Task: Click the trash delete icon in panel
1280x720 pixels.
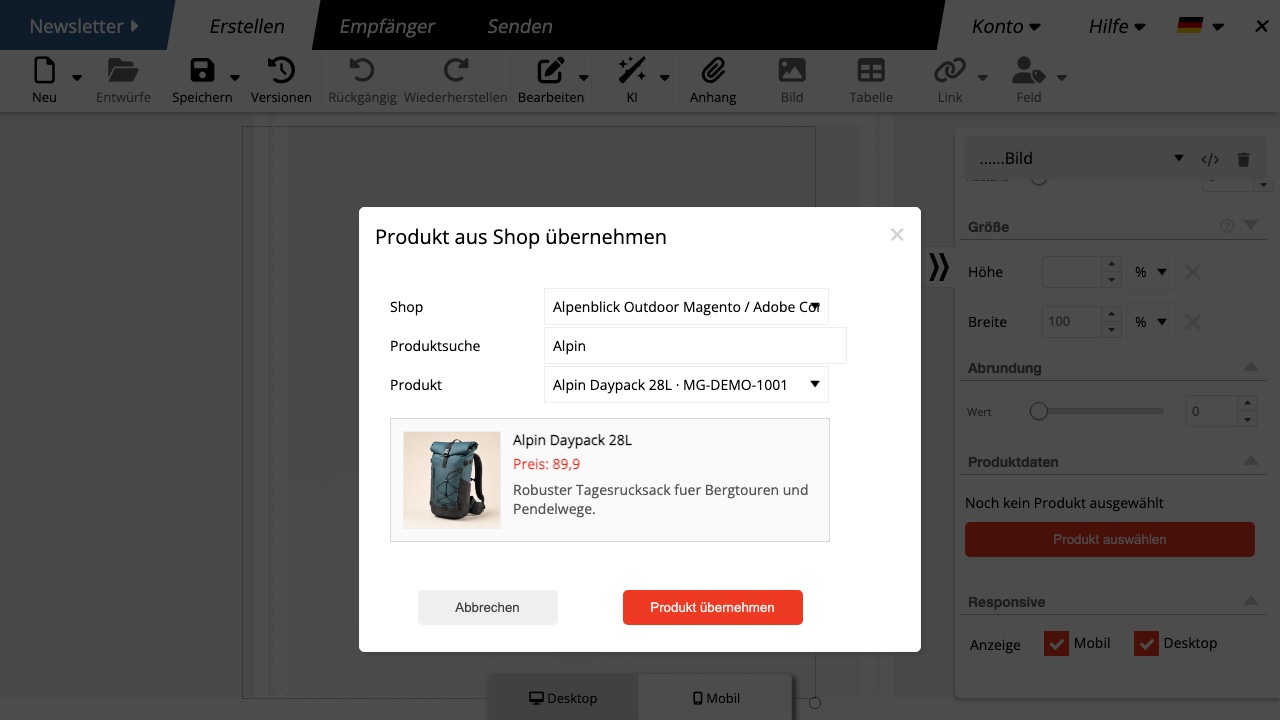Action: click(1243, 159)
